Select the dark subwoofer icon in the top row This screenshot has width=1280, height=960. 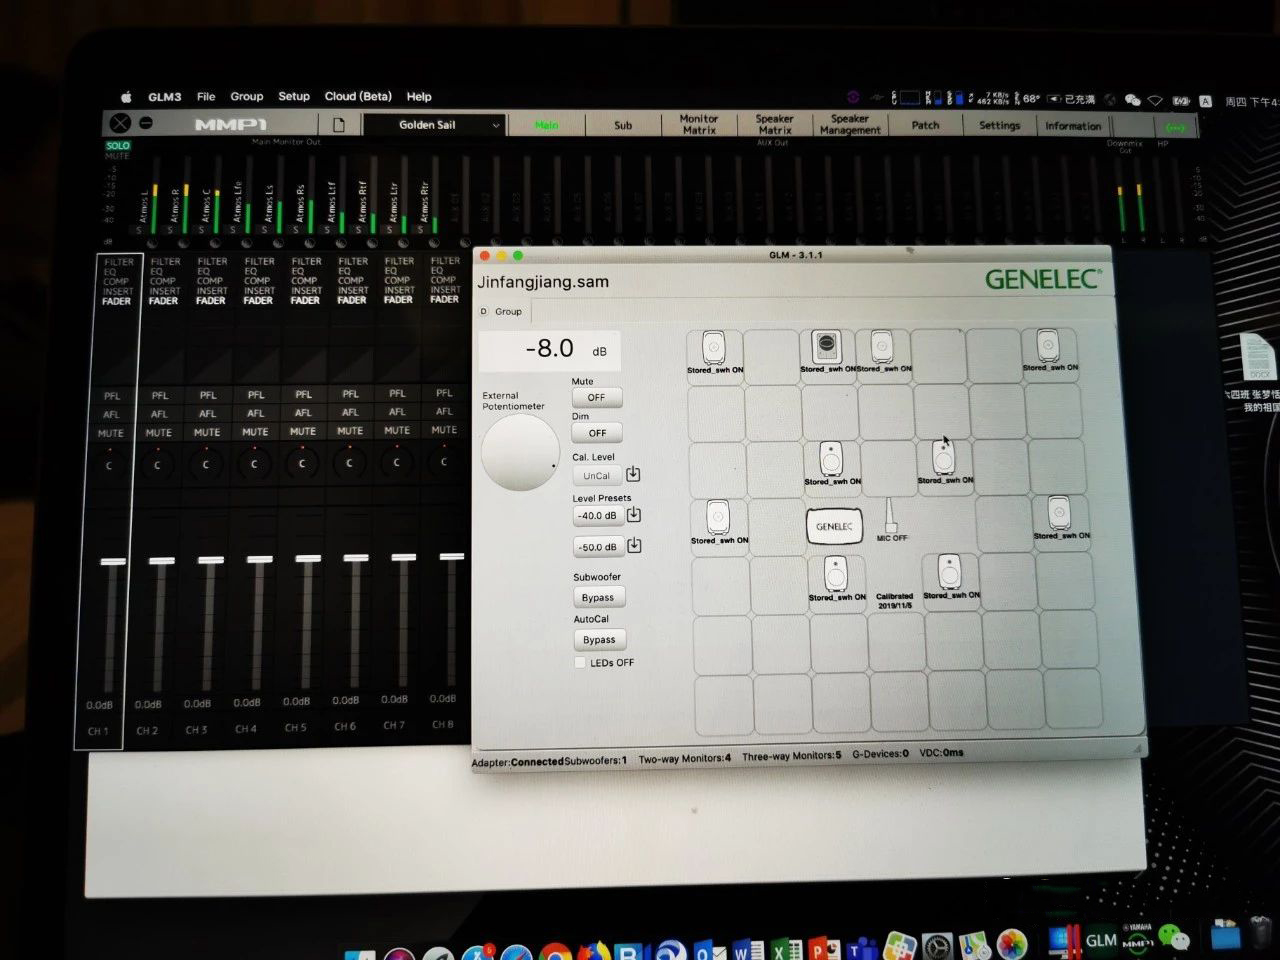826,348
